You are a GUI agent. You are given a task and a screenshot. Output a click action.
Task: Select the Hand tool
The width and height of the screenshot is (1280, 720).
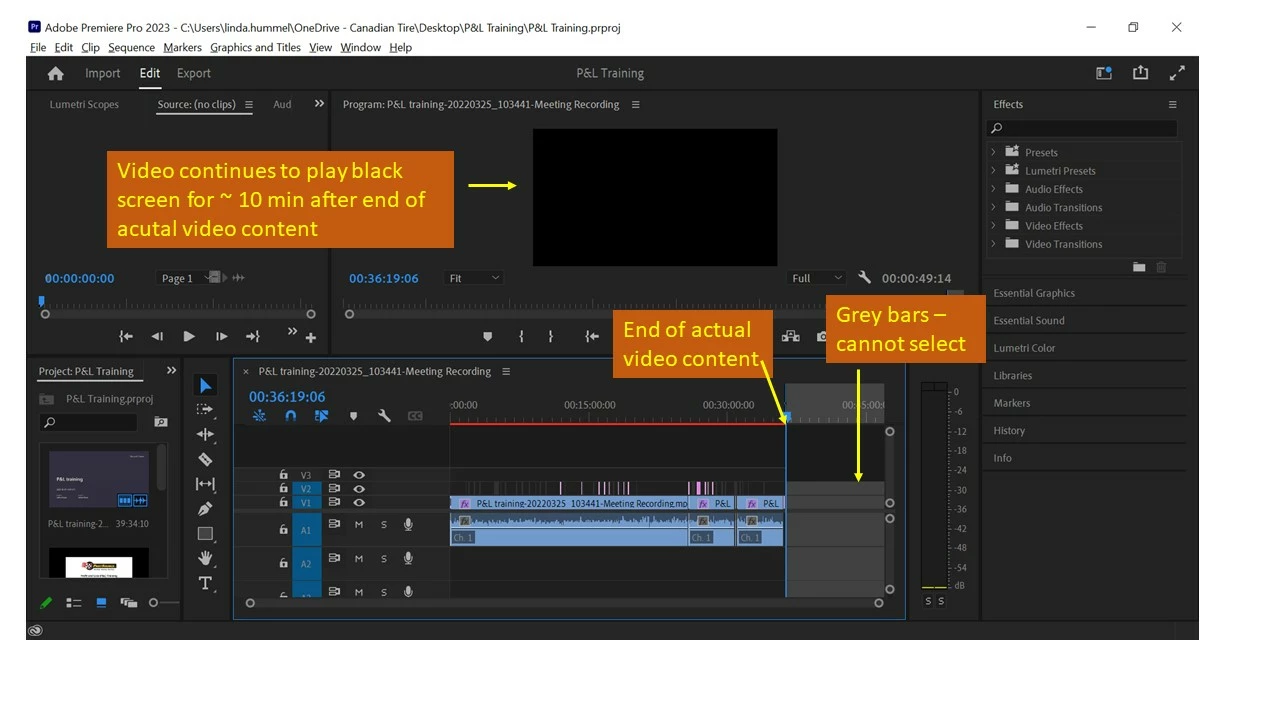tap(205, 558)
